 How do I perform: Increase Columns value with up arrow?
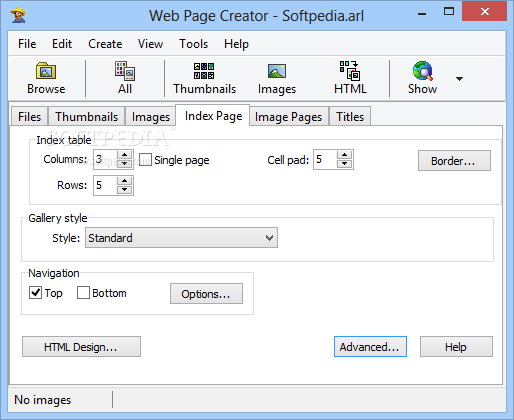click(125, 155)
